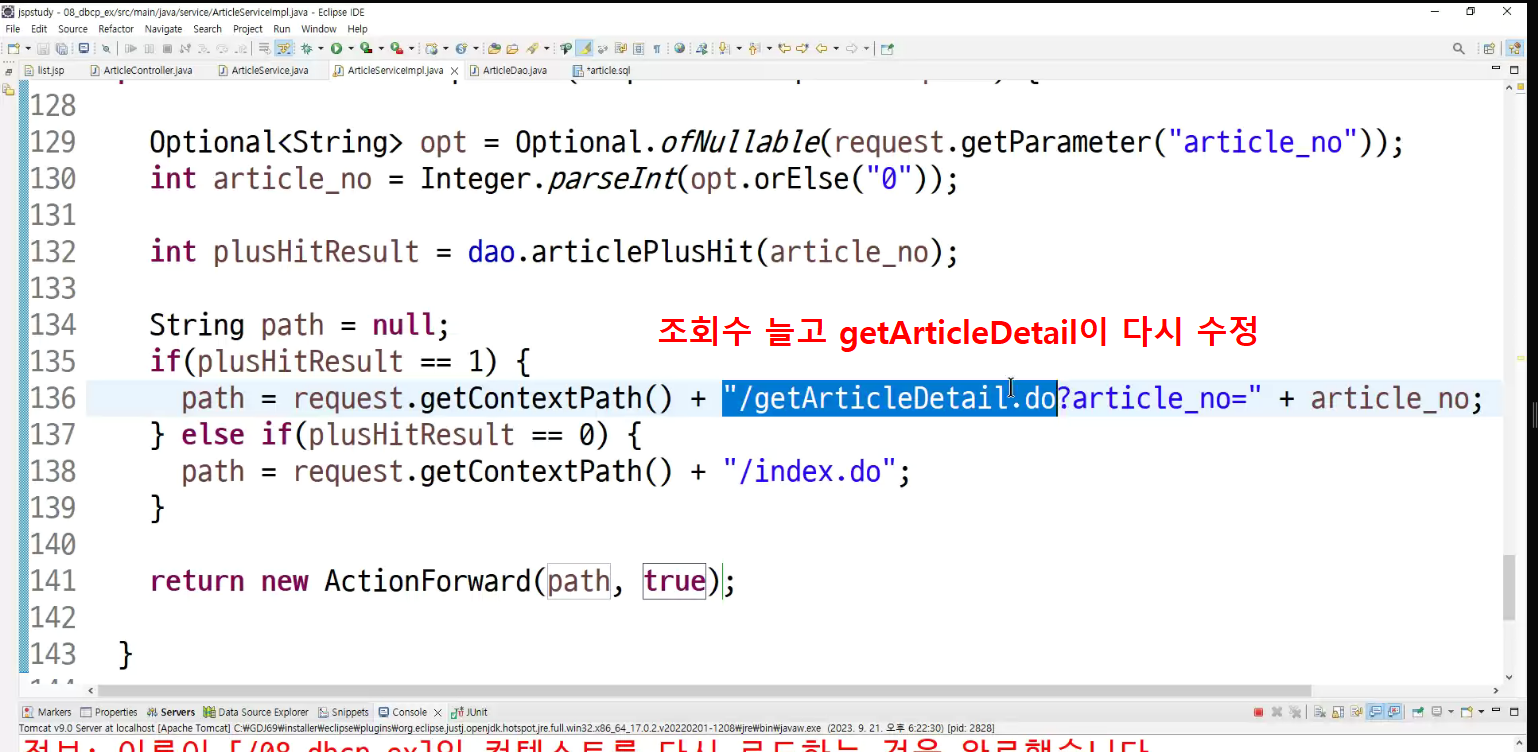Toggle Show Console on standard output change
The height and width of the screenshot is (752, 1538).
[1375, 712]
